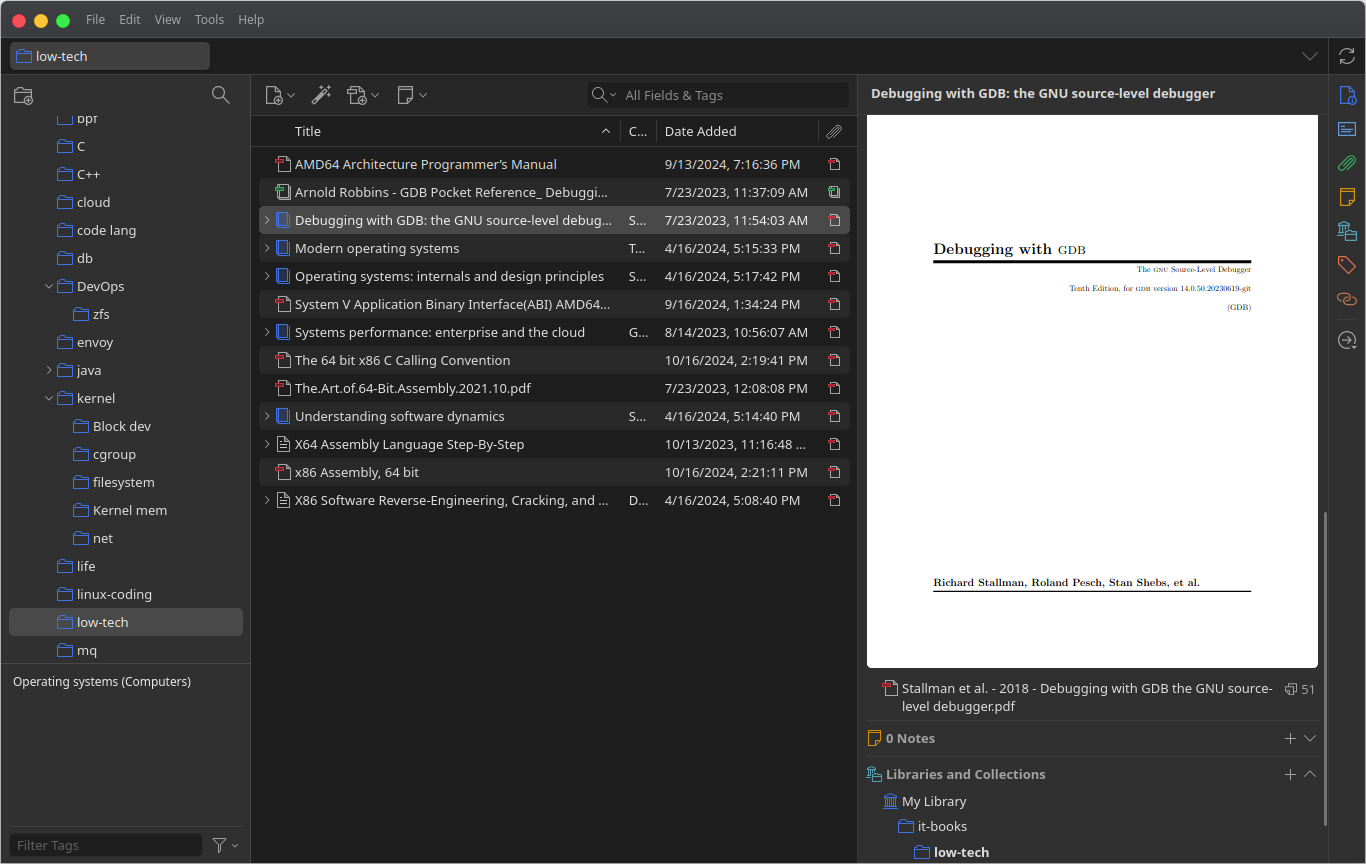Viewport: 1366px width, 864px height.
Task: Jump to Tags section in side pane
Action: coord(1347,265)
